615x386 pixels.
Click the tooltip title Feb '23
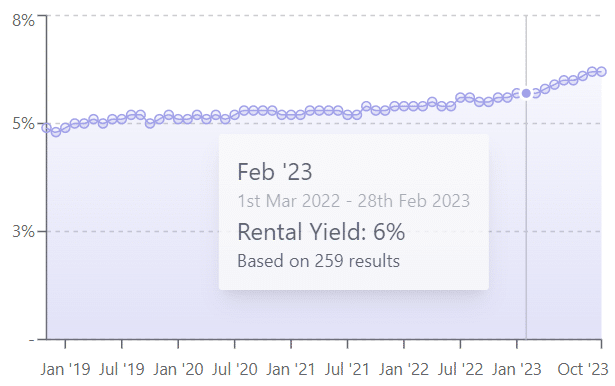275,172
